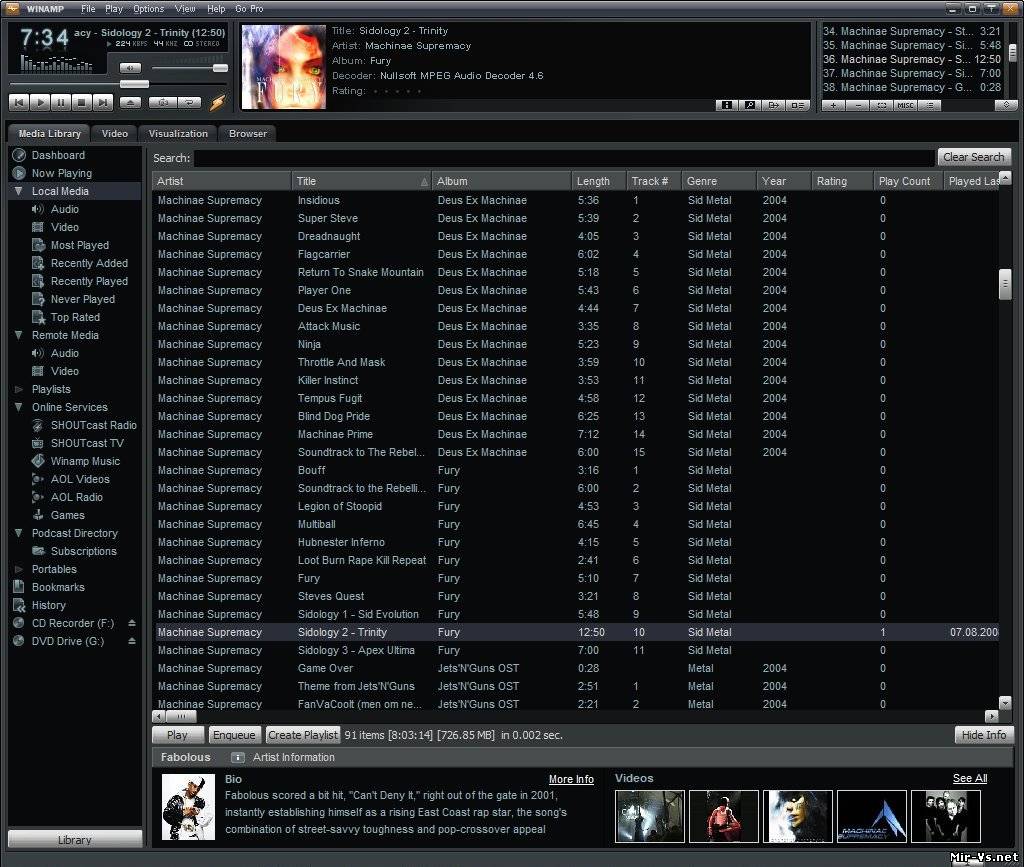Open Now Playing in the sidebar
The height and width of the screenshot is (867, 1024).
click(x=61, y=173)
